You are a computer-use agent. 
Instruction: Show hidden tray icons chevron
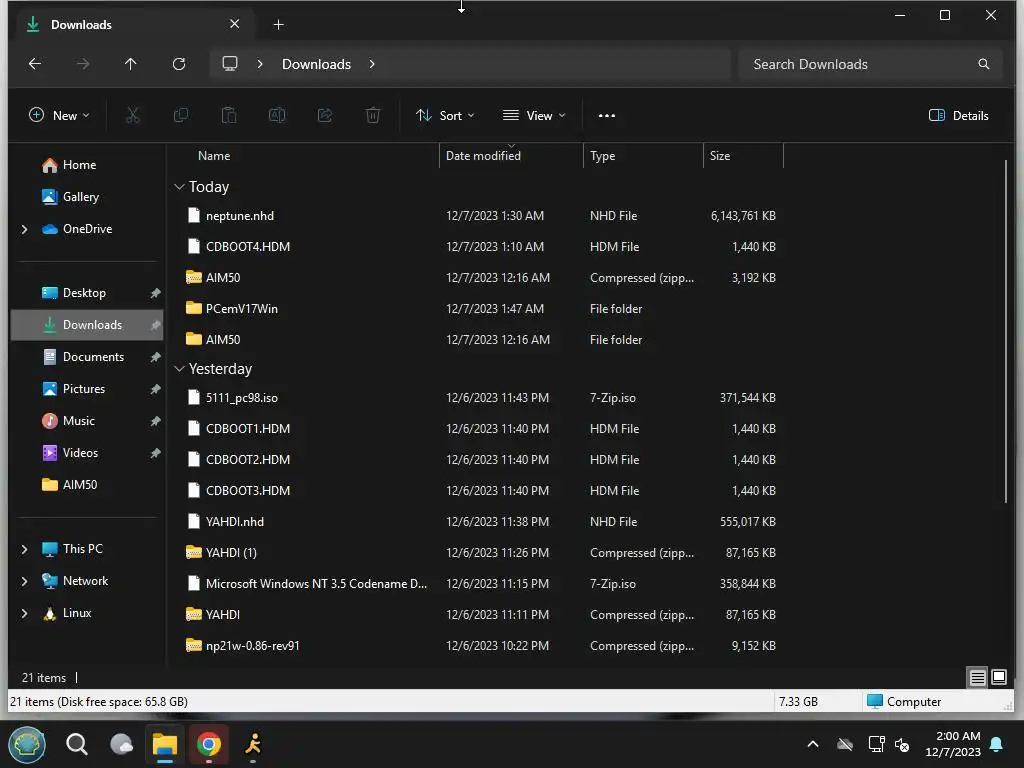tap(813, 744)
